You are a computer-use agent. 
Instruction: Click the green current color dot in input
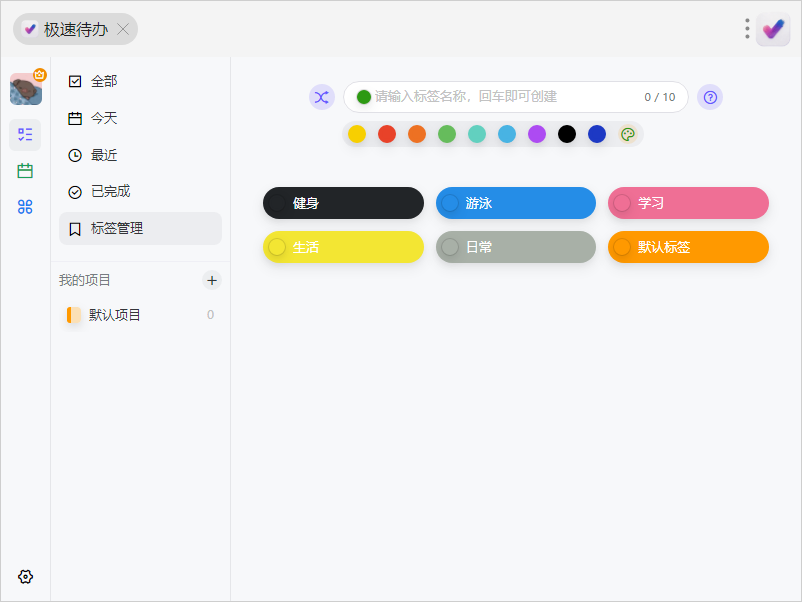pyautogui.click(x=364, y=97)
